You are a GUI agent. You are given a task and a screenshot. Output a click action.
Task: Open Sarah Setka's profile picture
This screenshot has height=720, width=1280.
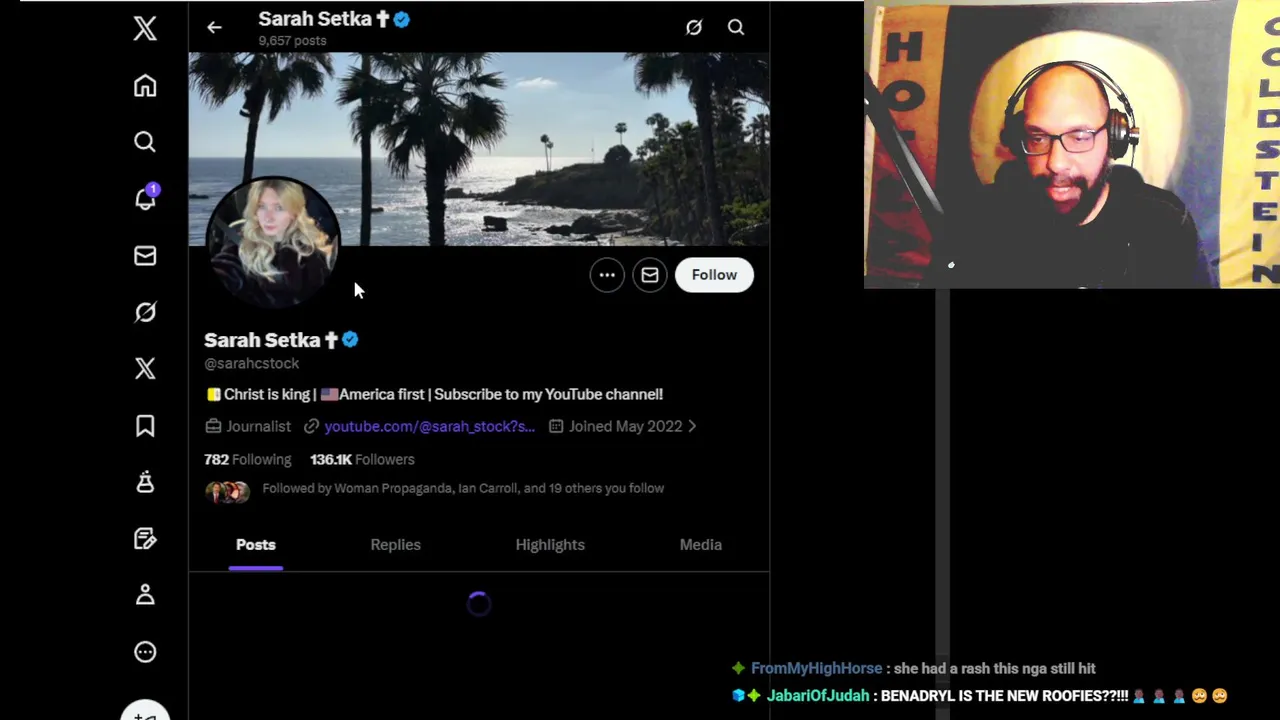[272, 241]
